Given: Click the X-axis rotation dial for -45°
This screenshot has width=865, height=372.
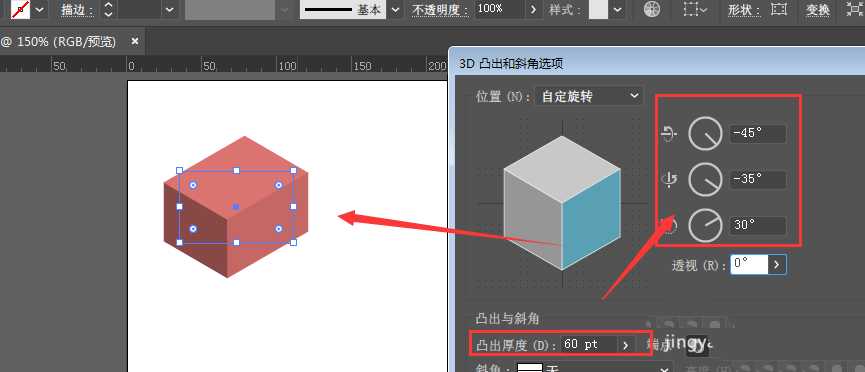Looking at the screenshot, I should point(706,134).
